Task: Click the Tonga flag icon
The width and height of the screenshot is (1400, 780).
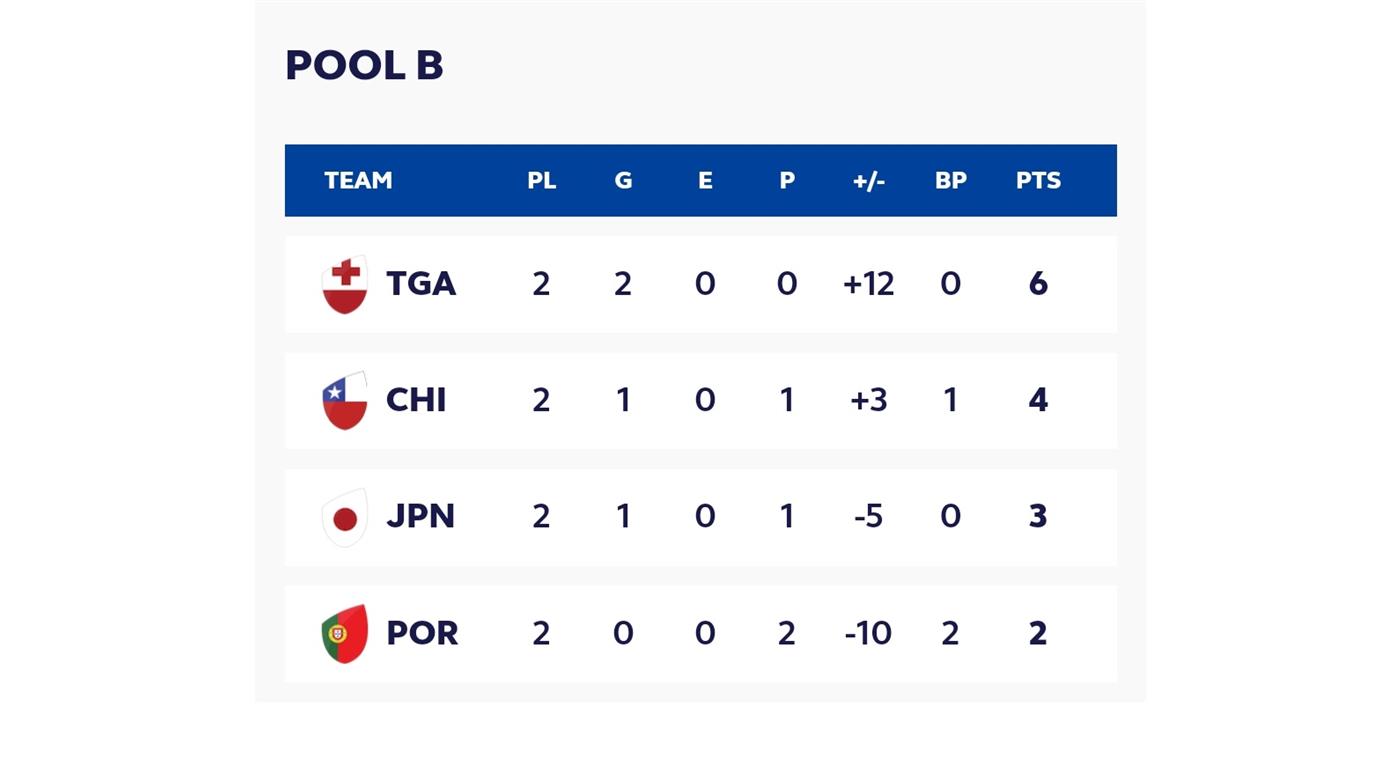Action: coord(345,284)
